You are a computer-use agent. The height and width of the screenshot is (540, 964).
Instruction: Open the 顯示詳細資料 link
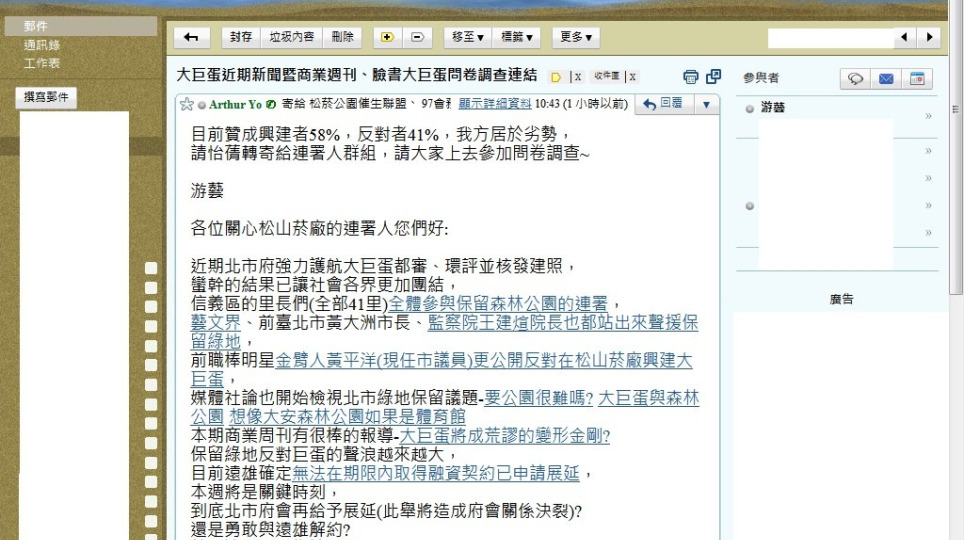click(x=494, y=104)
